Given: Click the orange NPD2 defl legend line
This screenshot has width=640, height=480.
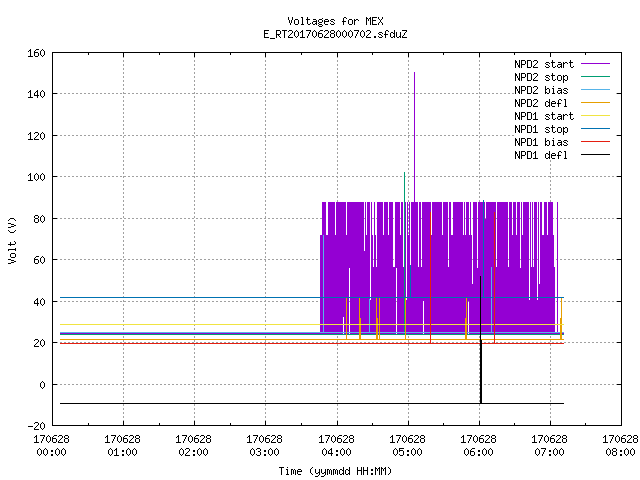Looking at the screenshot, I should click(x=595, y=102).
